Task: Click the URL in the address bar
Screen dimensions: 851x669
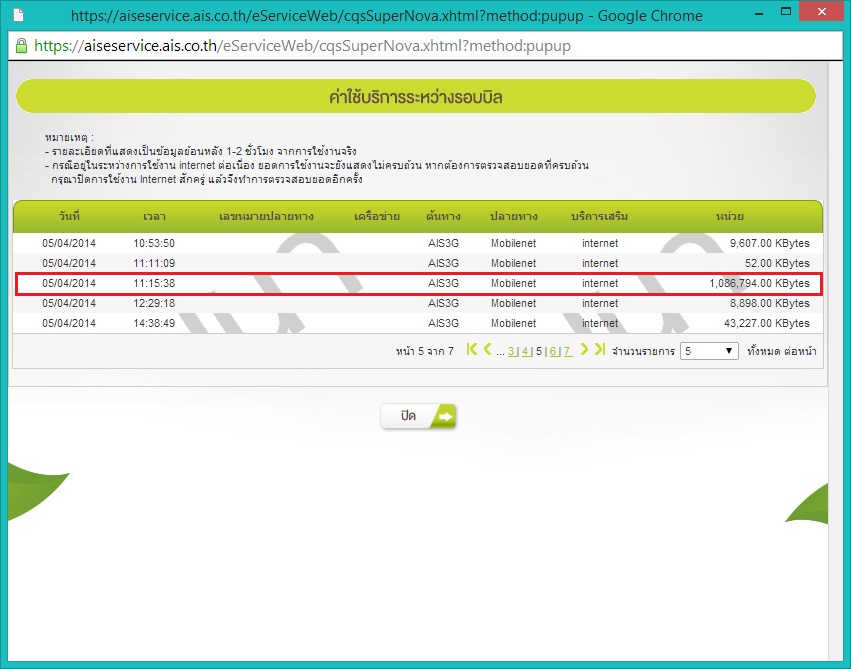Action: [x=302, y=46]
